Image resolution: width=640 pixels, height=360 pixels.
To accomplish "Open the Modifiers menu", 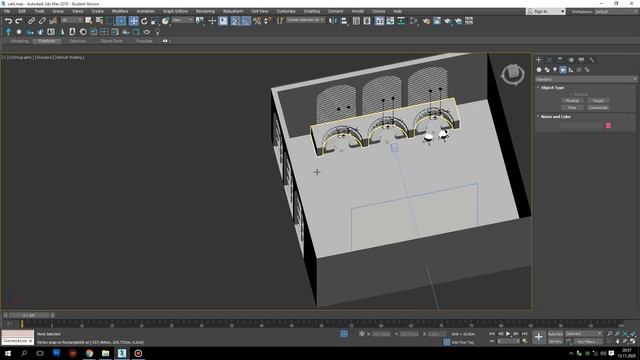I will 120,11.
